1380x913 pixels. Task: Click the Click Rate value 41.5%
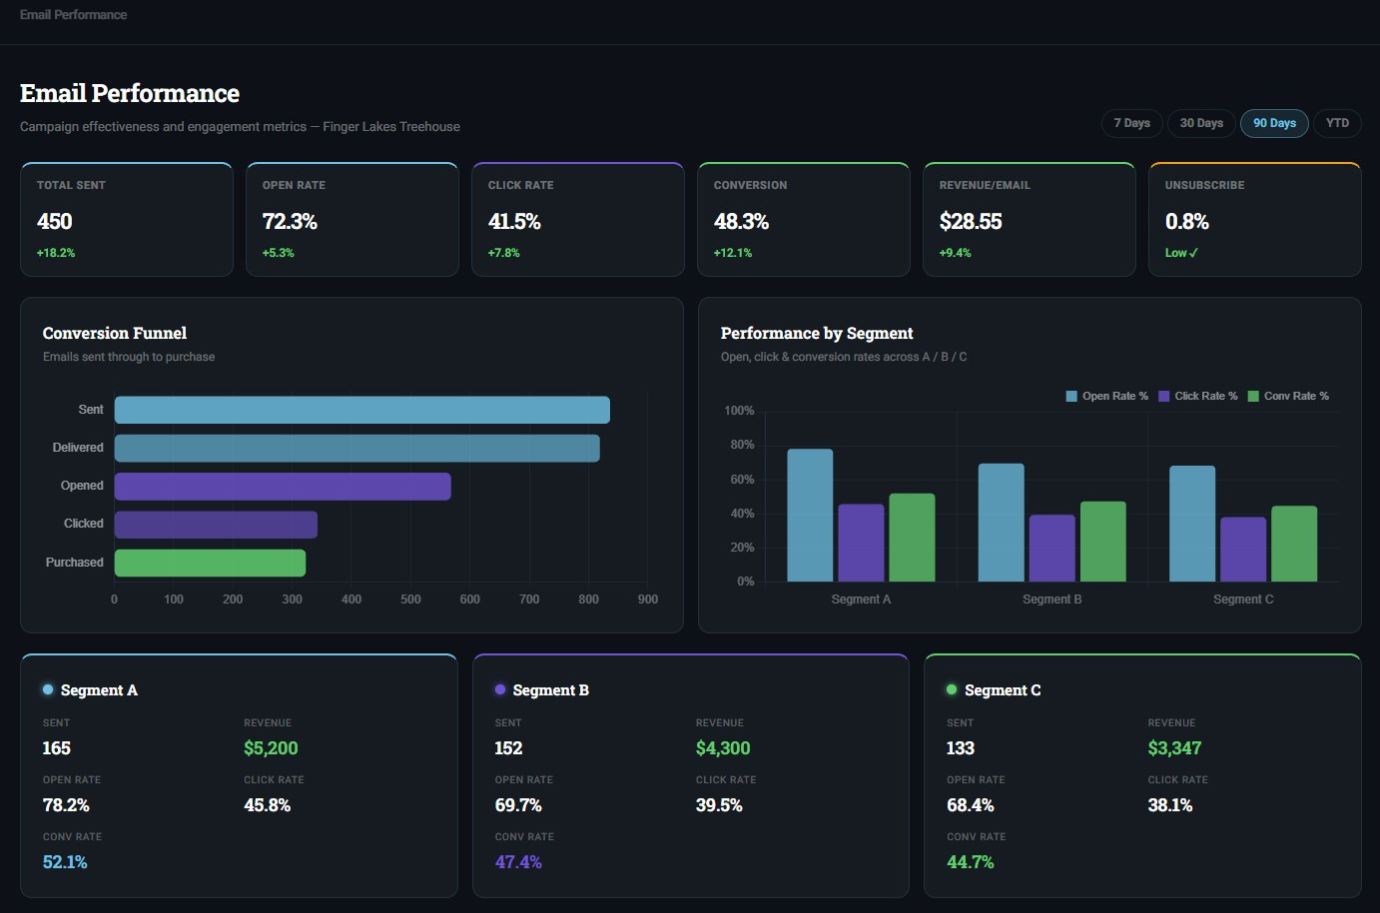(514, 221)
